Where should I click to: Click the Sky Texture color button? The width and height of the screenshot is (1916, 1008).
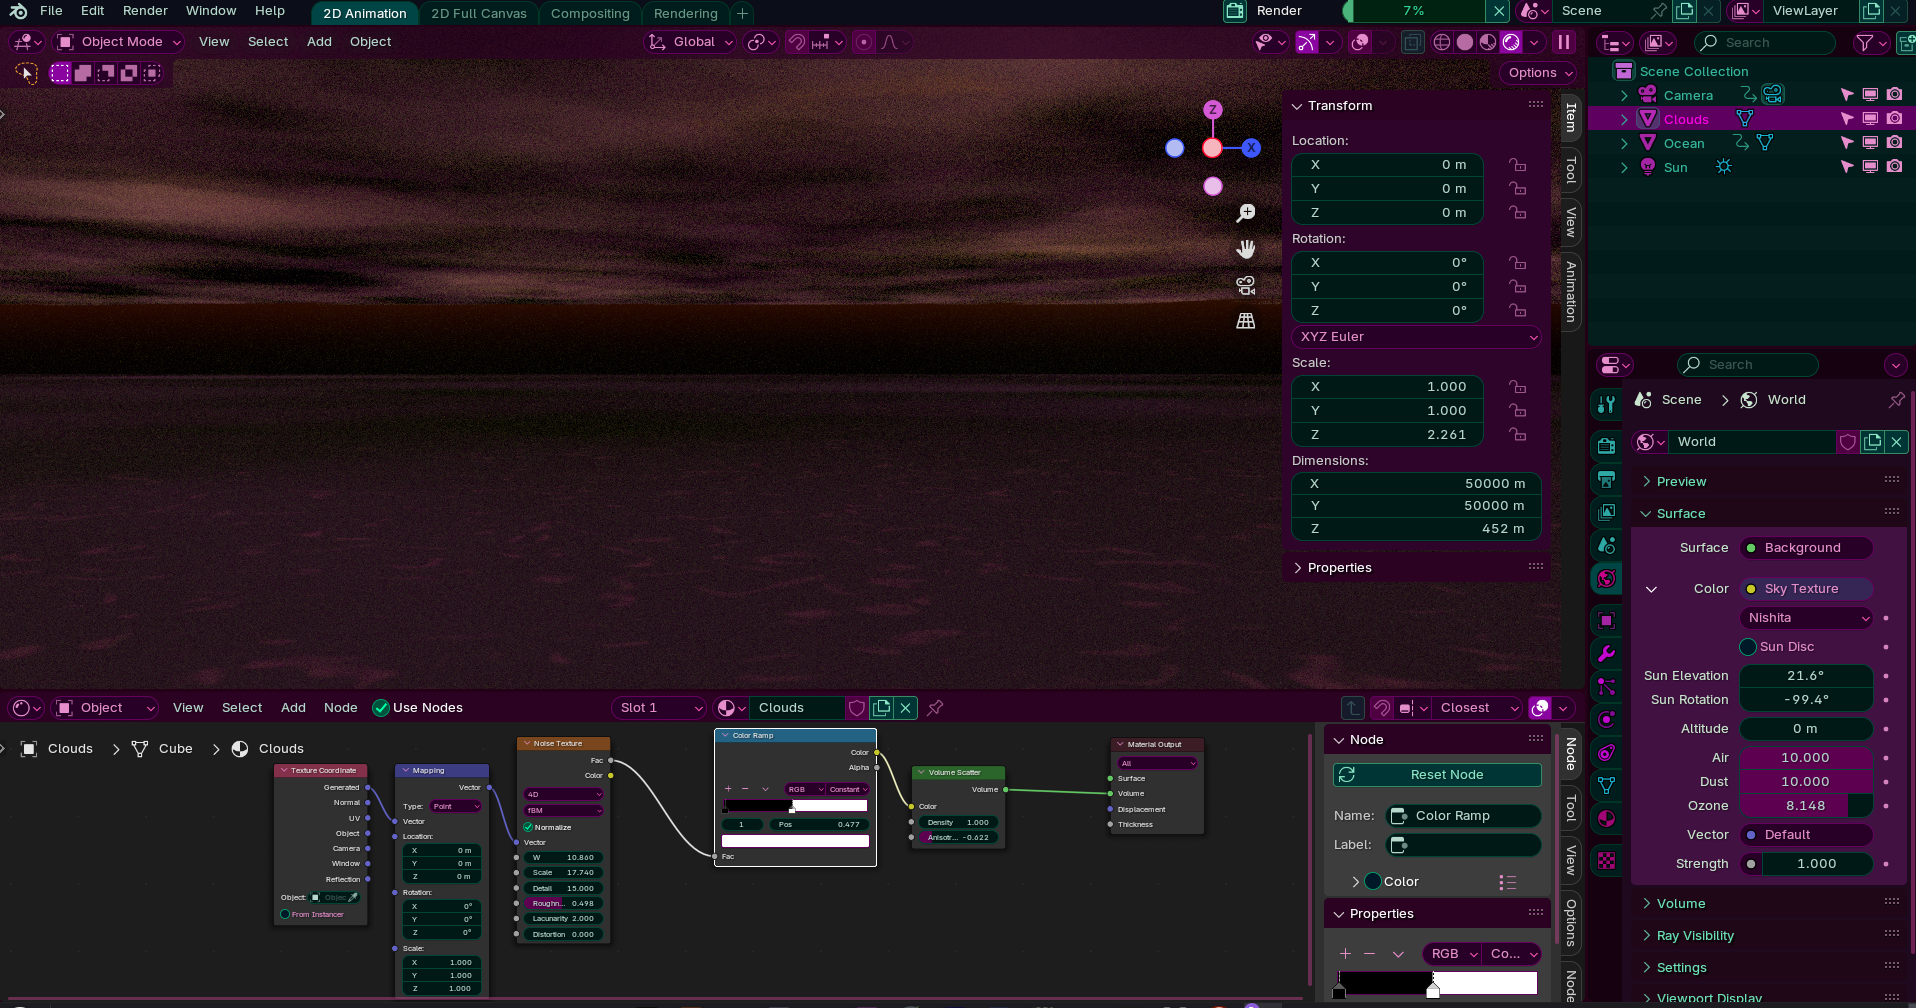click(x=1806, y=589)
